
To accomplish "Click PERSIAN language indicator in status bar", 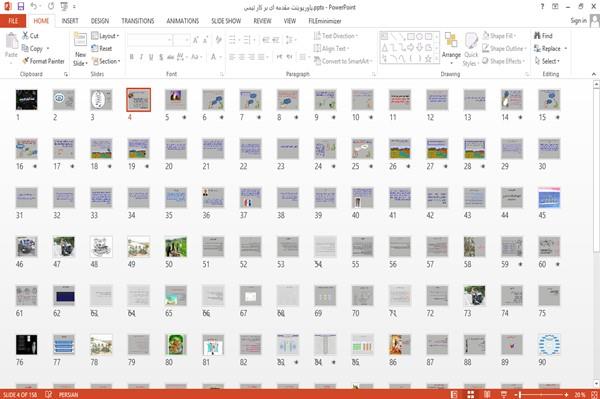I will pyautogui.click(x=68, y=394).
